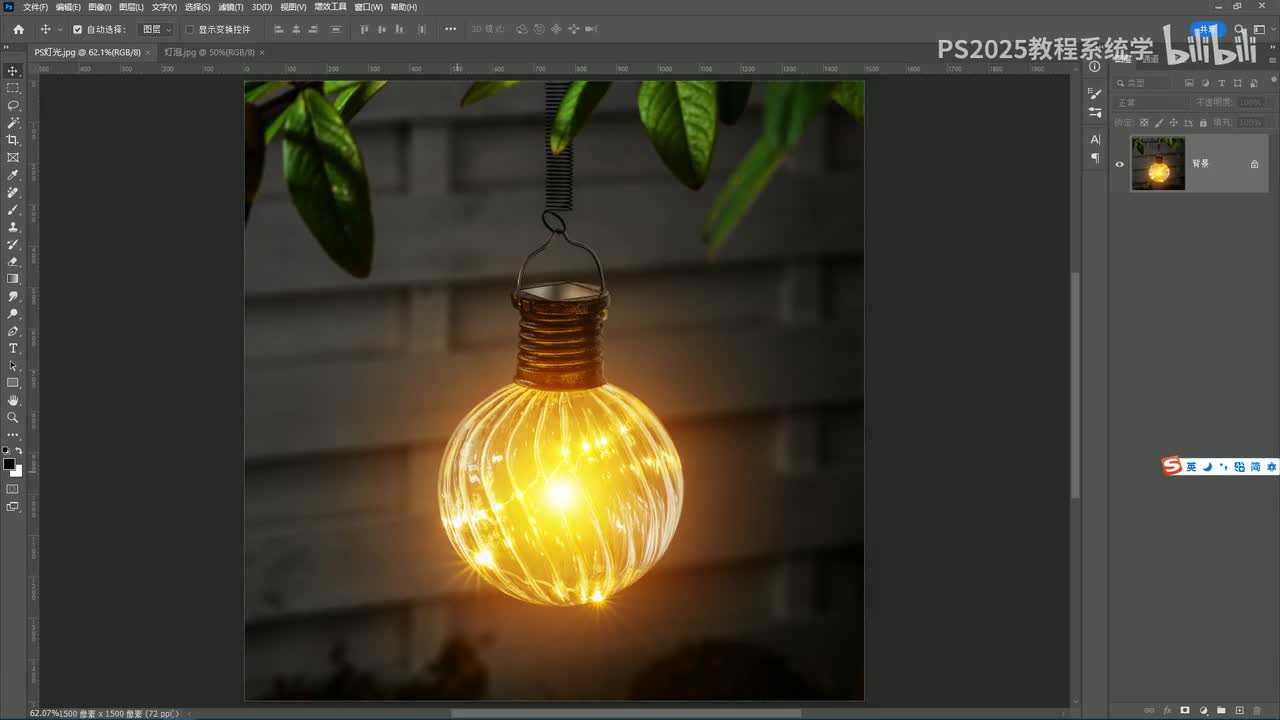
Task: Toggle smart object filter in Layers panel
Action: click(1254, 83)
